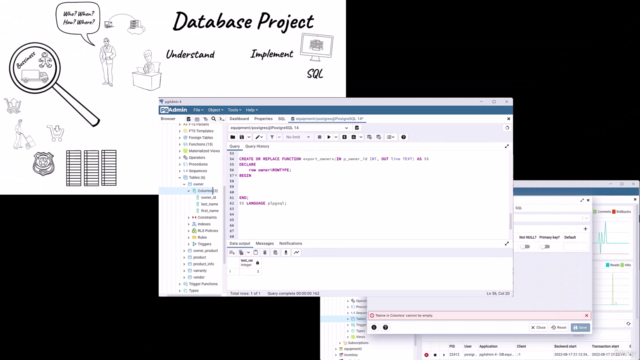Click the Save File icon
This screenshot has width=640, height=360.
point(242,137)
